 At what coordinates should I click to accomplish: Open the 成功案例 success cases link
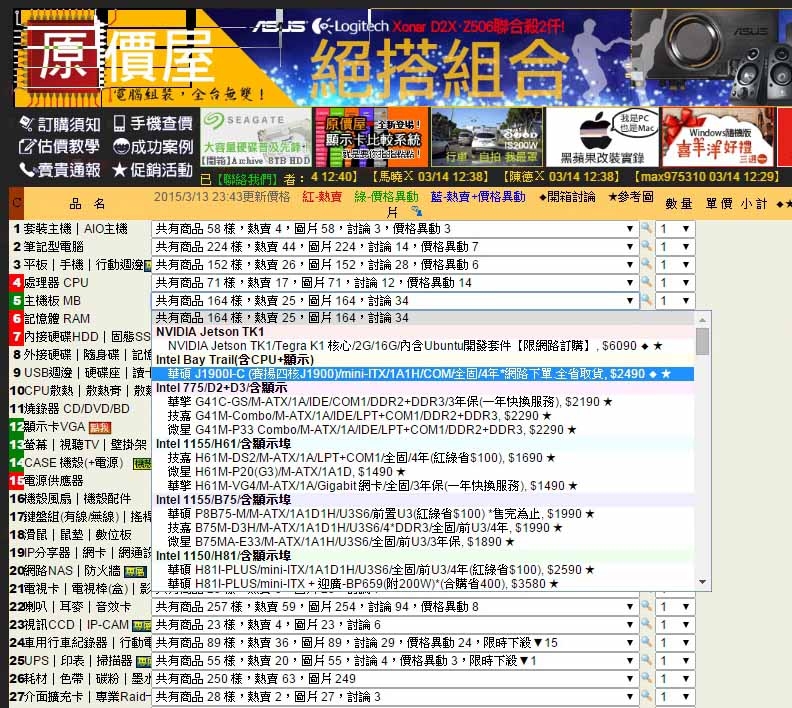153,146
